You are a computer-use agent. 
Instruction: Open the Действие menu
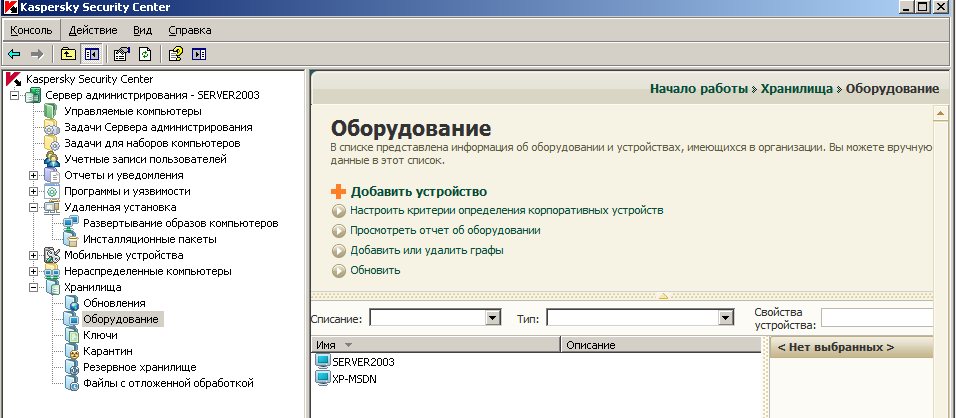93,30
